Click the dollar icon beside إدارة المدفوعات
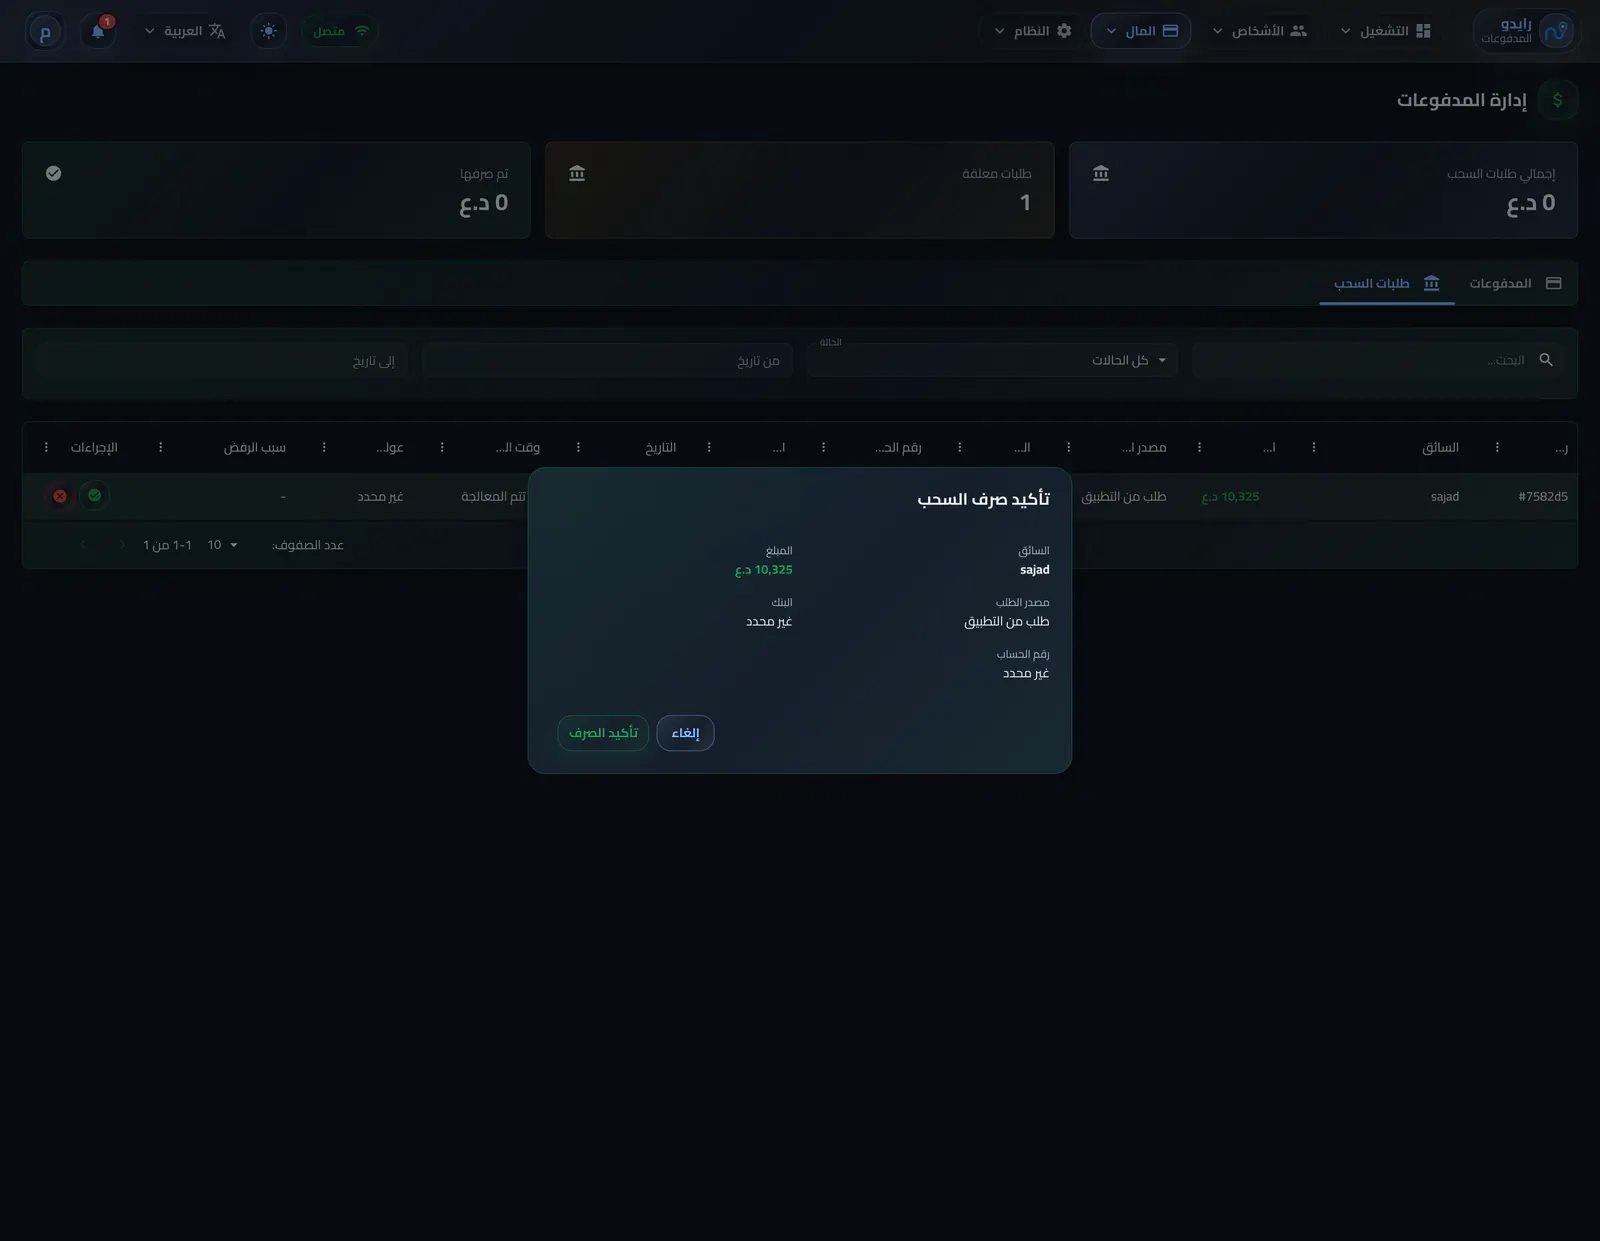Image resolution: width=1600 pixels, height=1241 pixels. tap(1557, 100)
